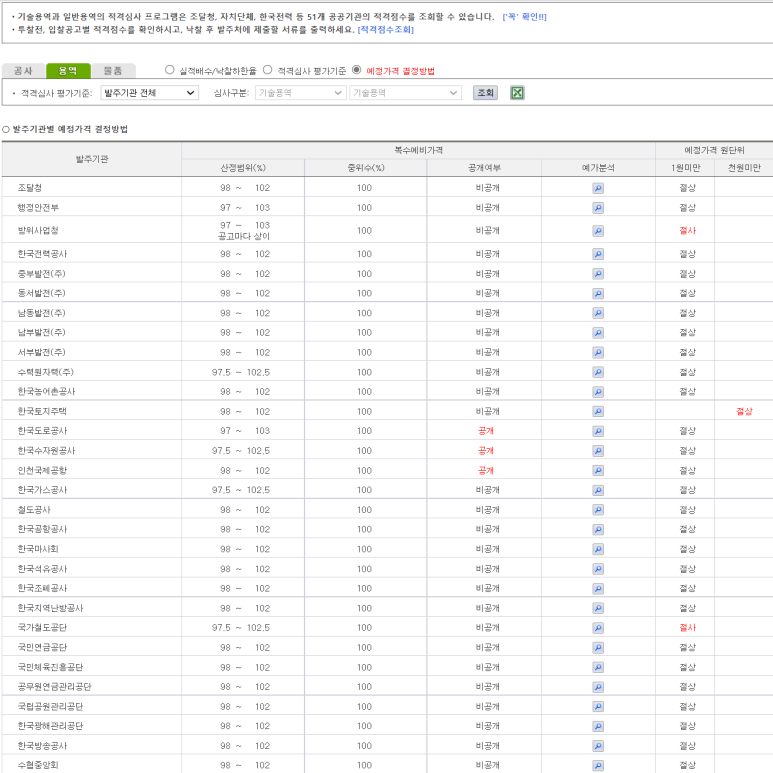Open 예가분석 magnifier for 한국방송공사 row

[598, 746]
